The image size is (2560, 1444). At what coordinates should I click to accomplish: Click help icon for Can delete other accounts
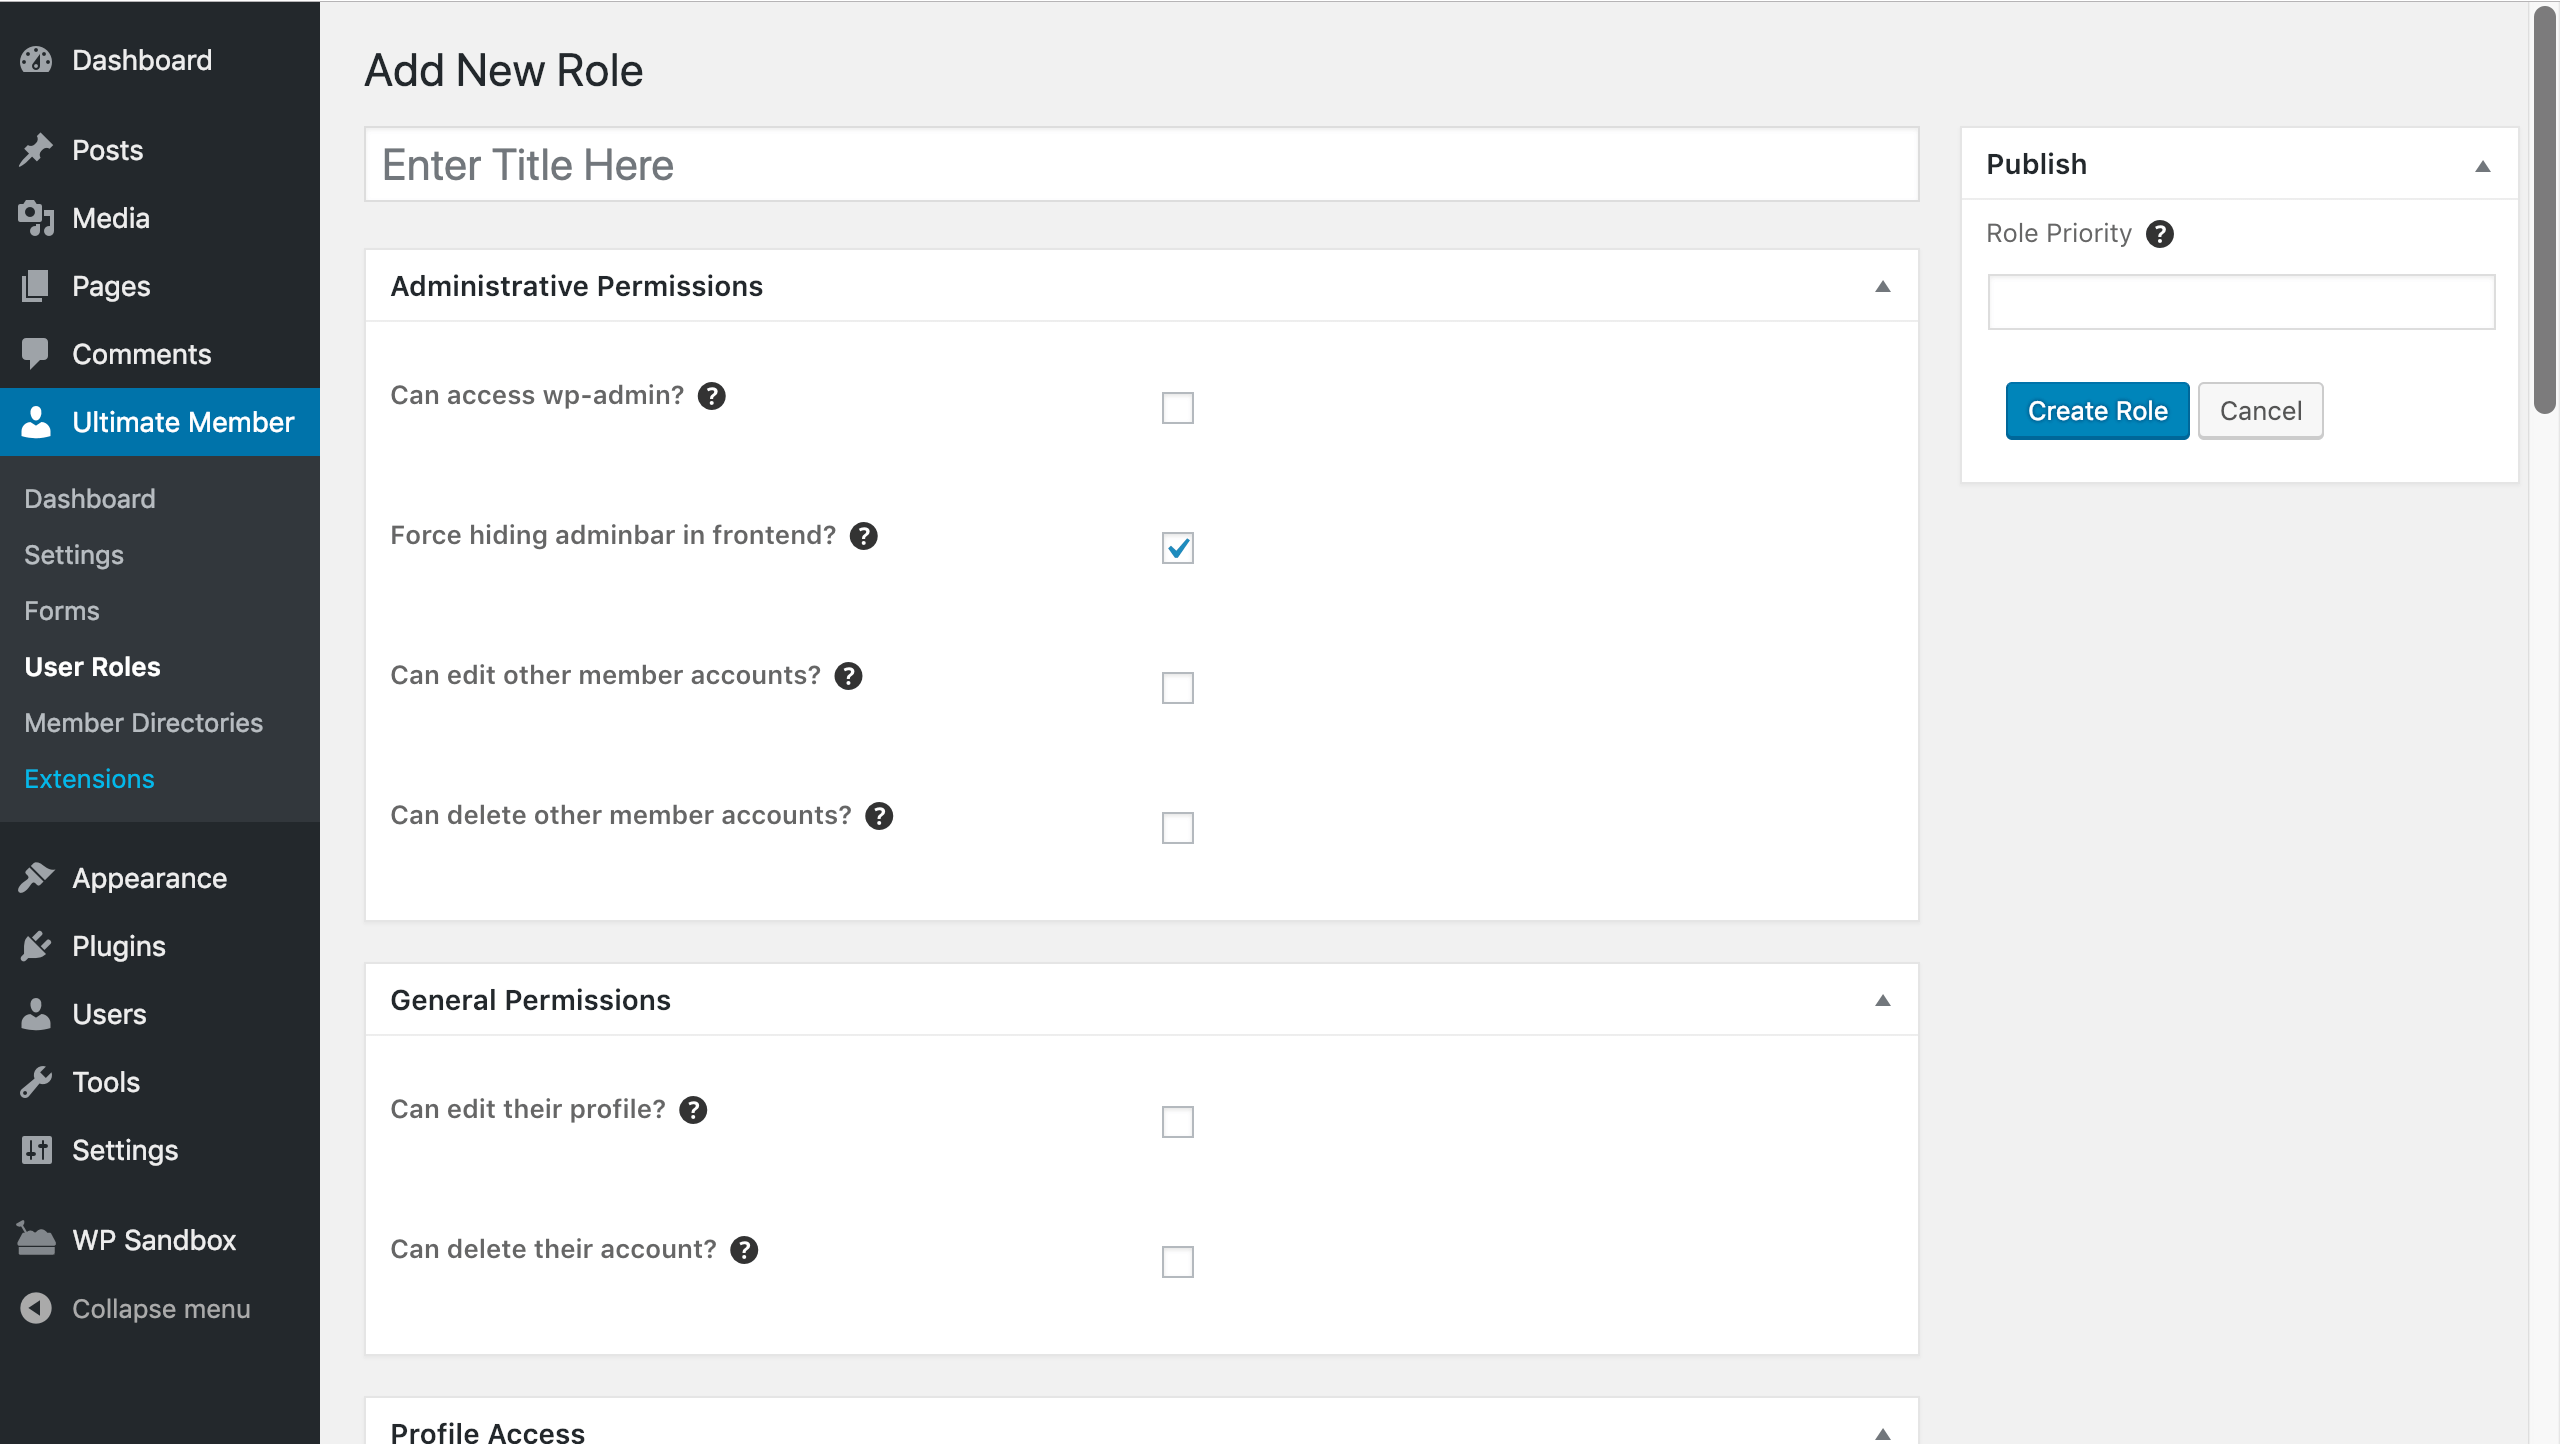(x=878, y=816)
